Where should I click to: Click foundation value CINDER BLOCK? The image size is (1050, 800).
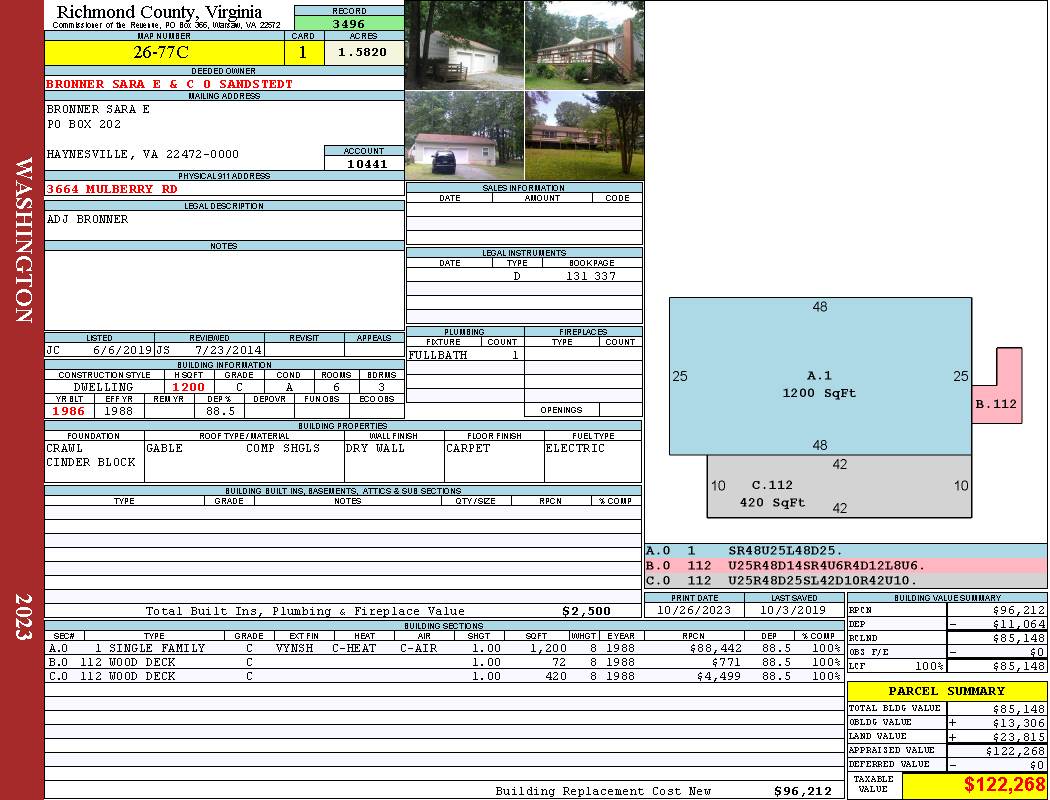[90, 462]
